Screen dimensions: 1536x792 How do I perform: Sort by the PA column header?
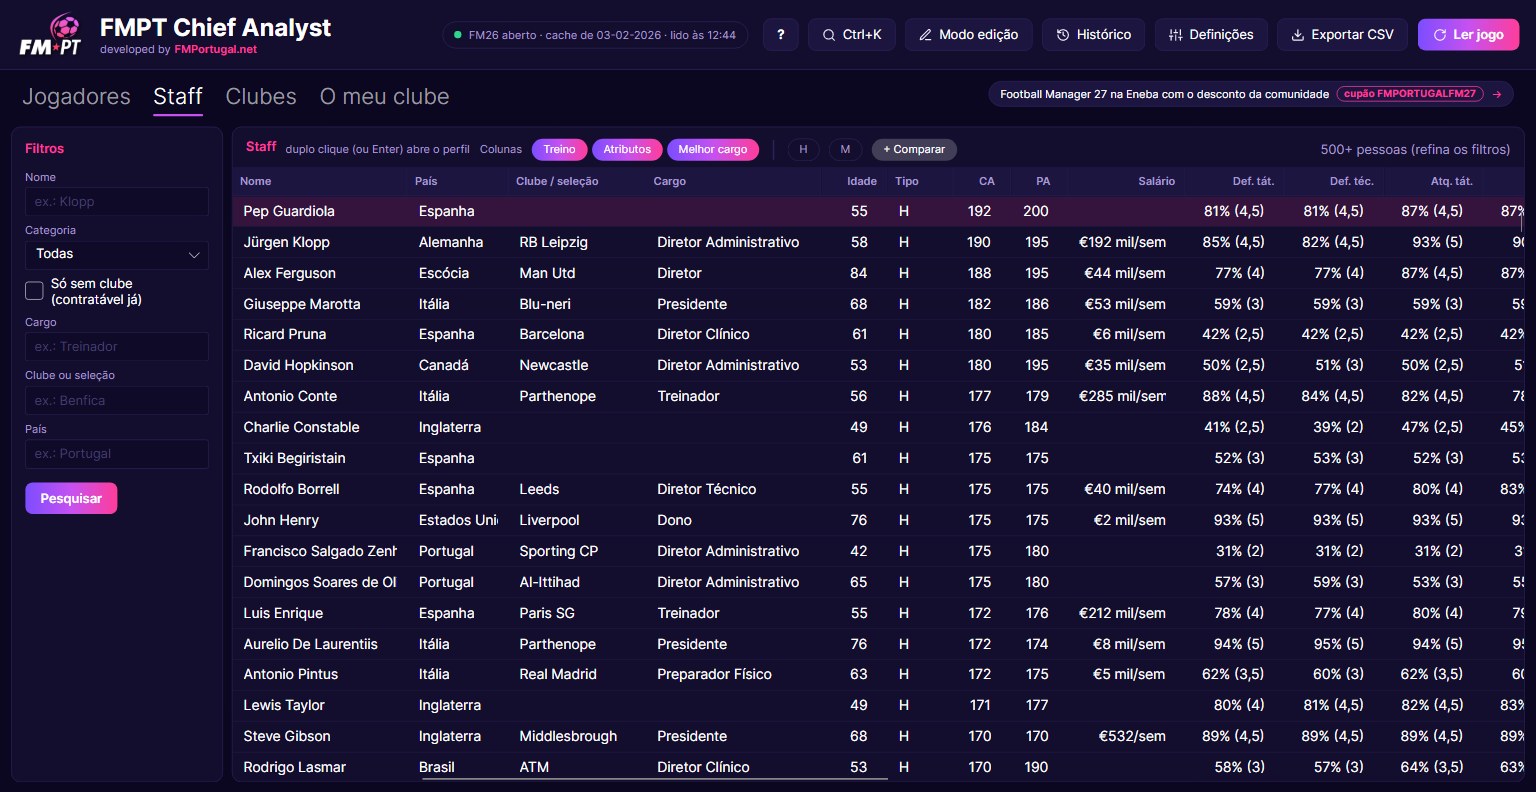tap(1043, 181)
